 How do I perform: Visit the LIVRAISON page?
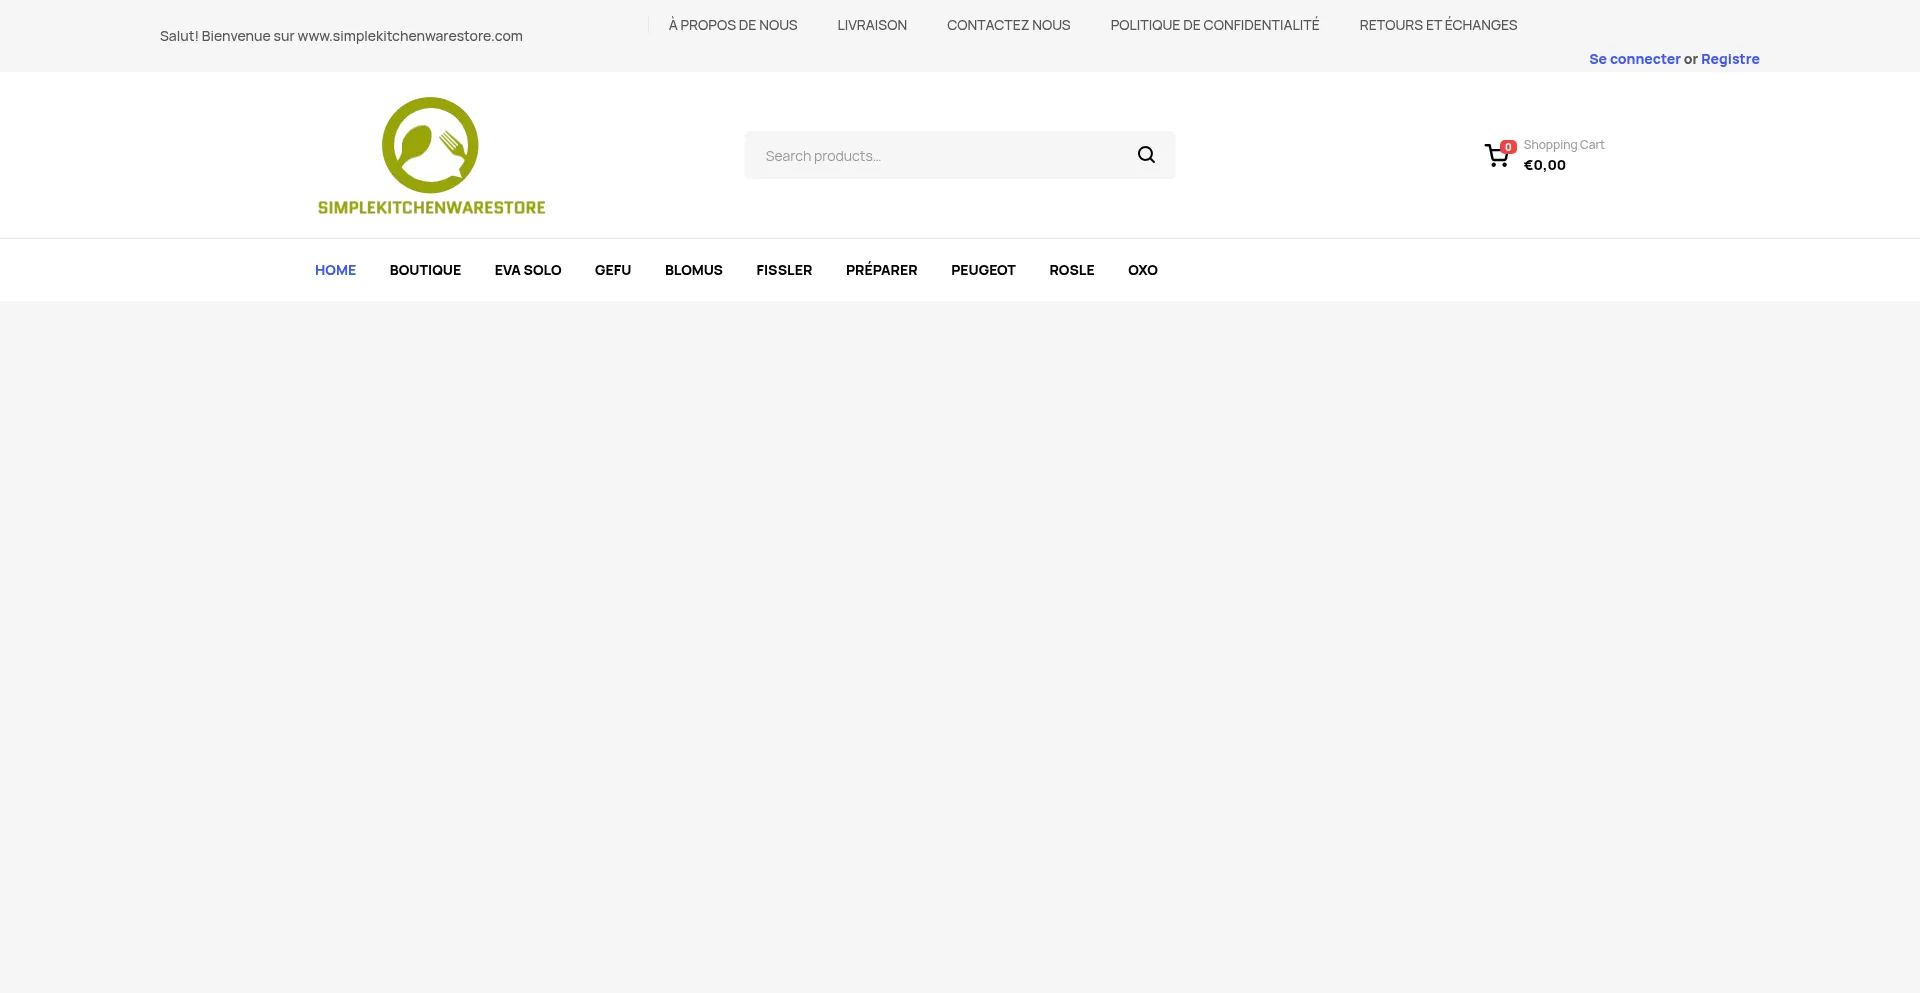(872, 25)
